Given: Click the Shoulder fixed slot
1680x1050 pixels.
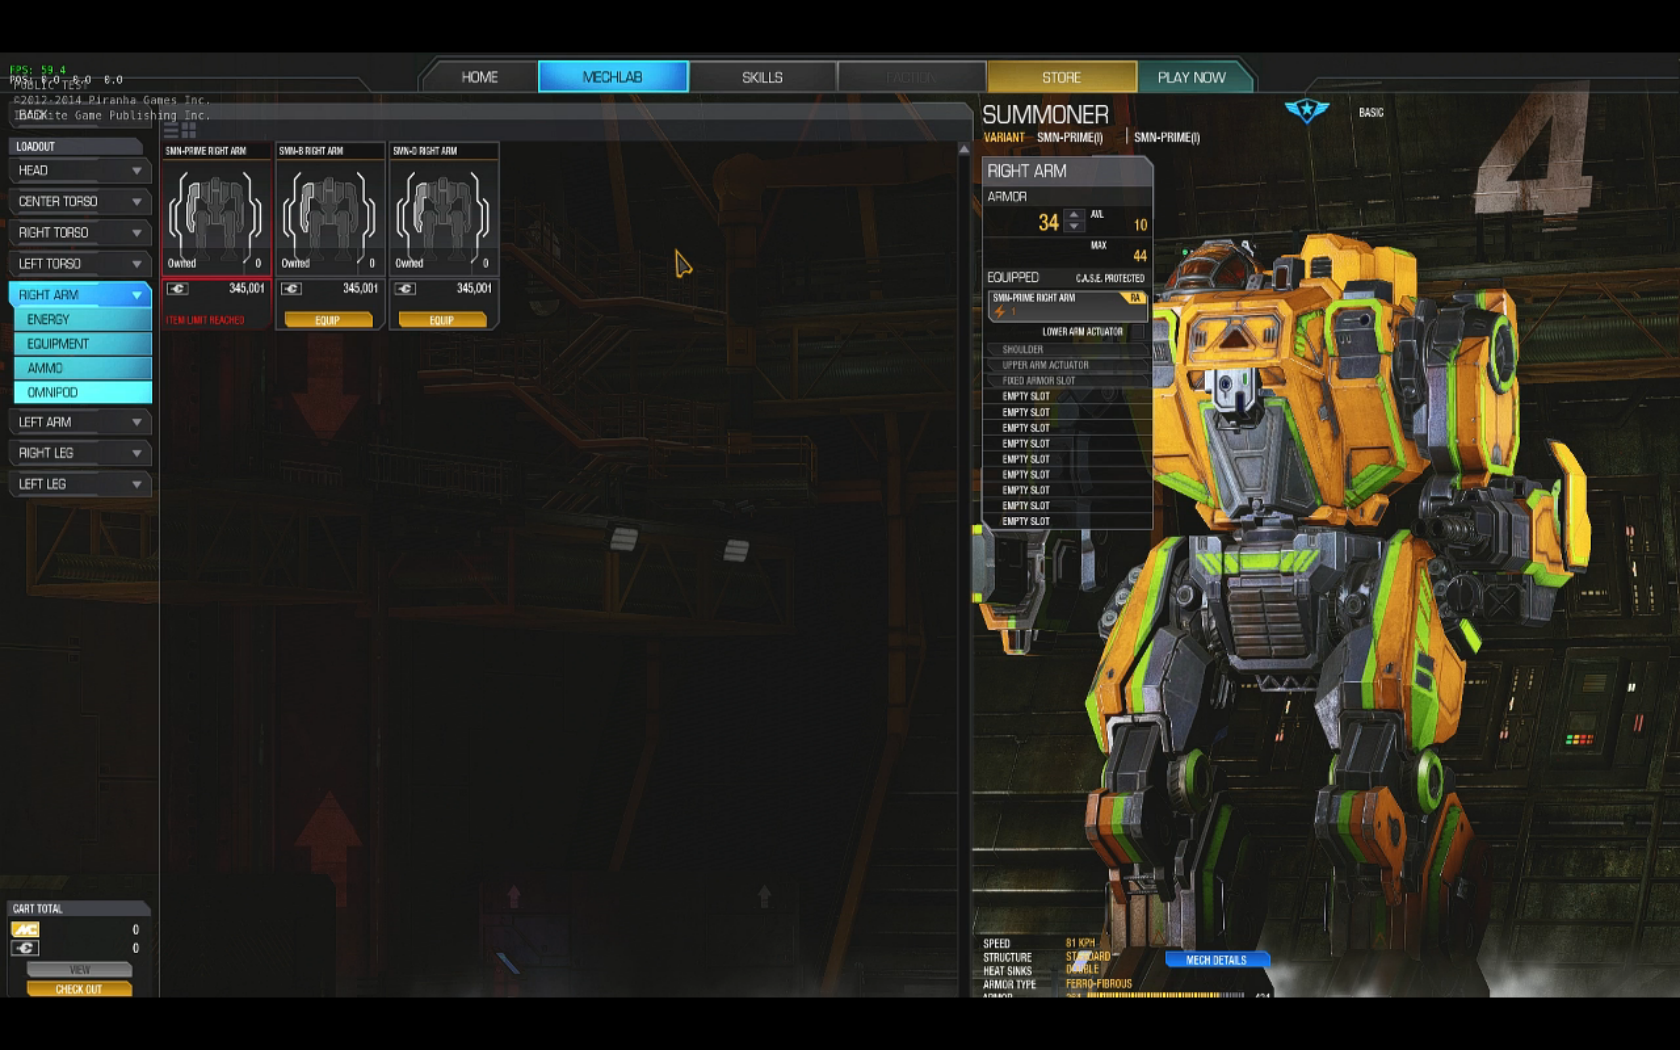Looking at the screenshot, I should point(1066,350).
